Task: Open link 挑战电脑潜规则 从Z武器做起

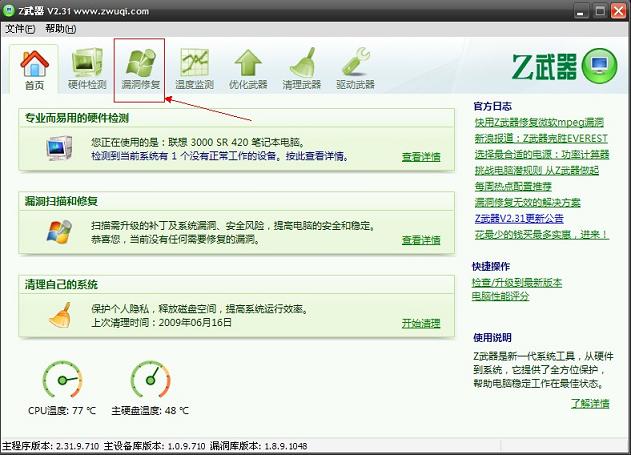Action: click(537, 171)
